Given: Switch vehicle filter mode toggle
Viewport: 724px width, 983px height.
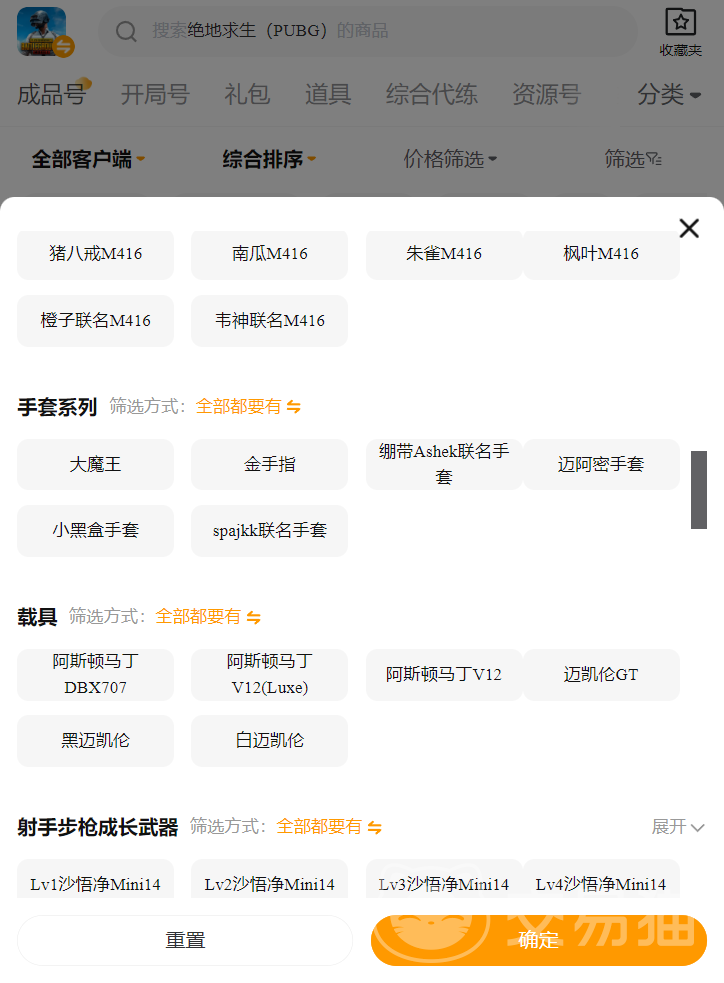Looking at the screenshot, I should 253,617.
